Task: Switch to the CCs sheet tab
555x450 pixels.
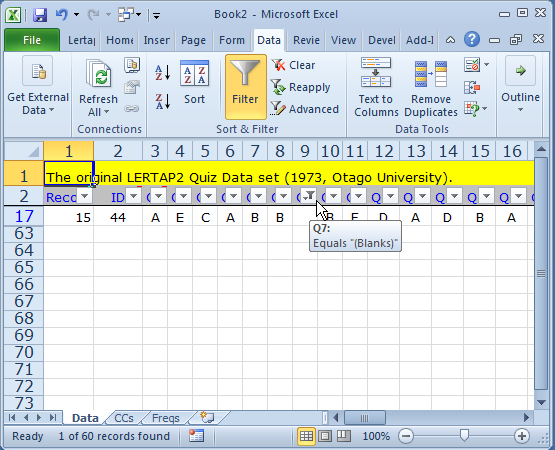Action: click(x=124, y=418)
